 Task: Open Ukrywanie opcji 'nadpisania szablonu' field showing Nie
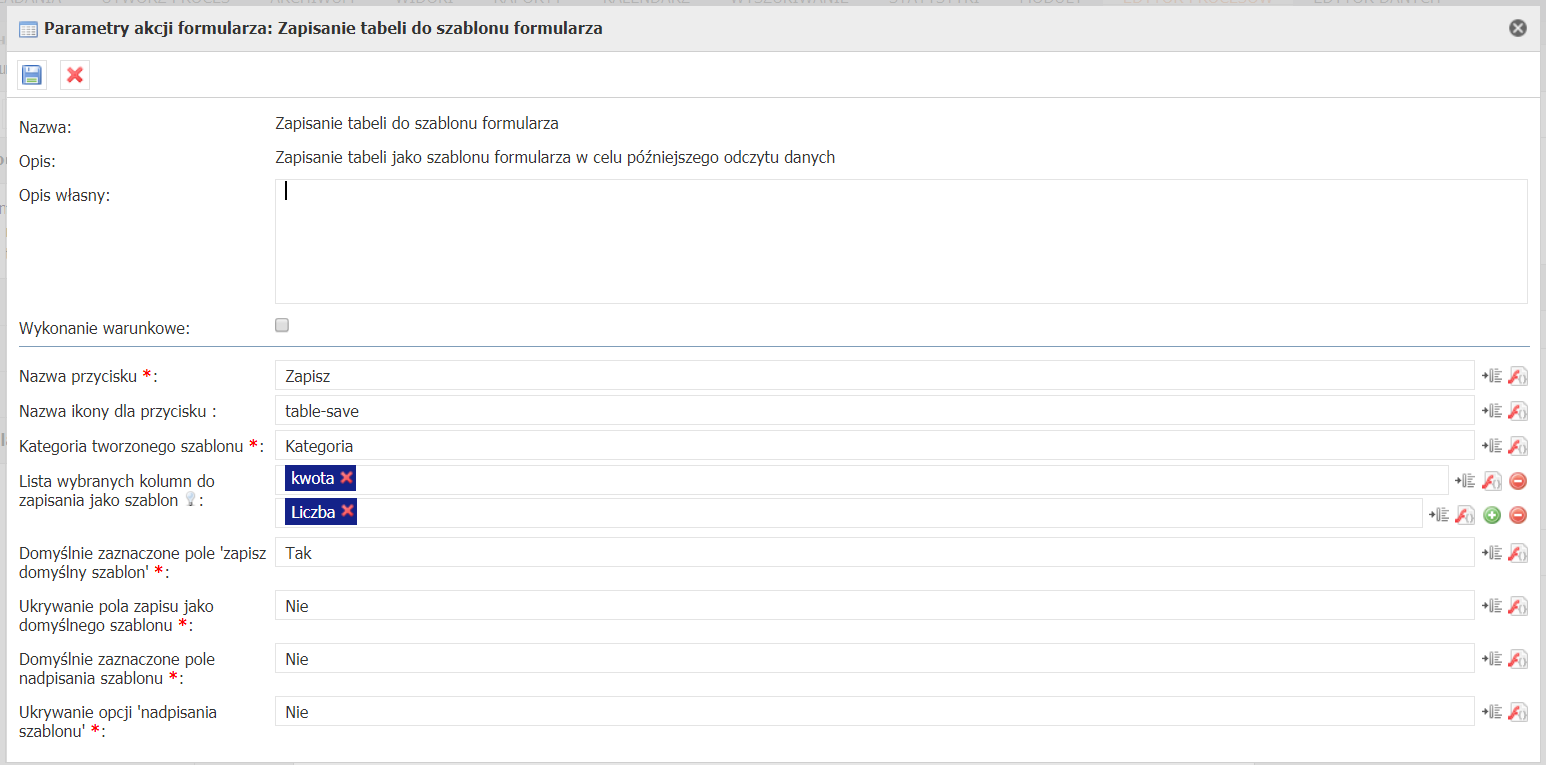(874, 711)
